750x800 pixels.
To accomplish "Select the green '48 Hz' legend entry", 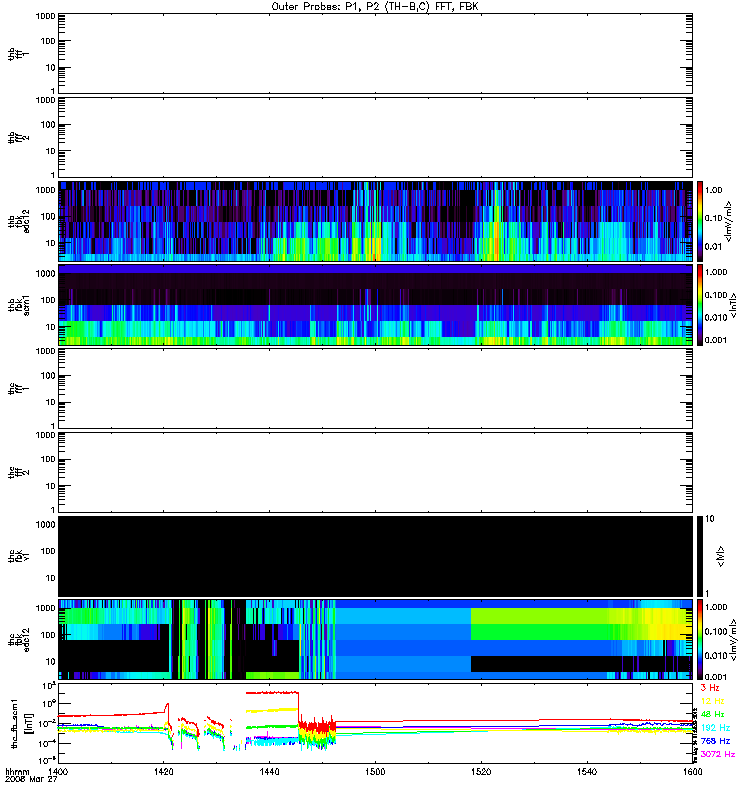I will [x=712, y=714].
